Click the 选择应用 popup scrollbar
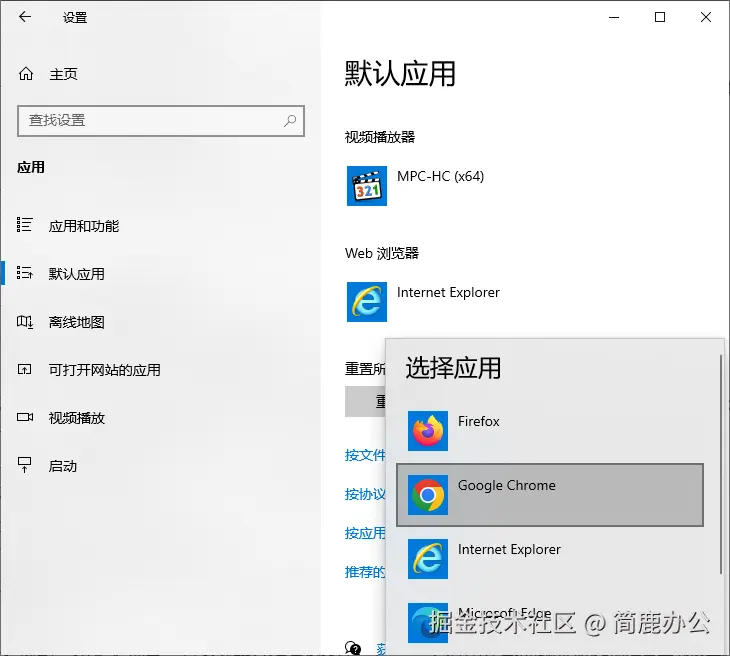 [x=721, y=465]
